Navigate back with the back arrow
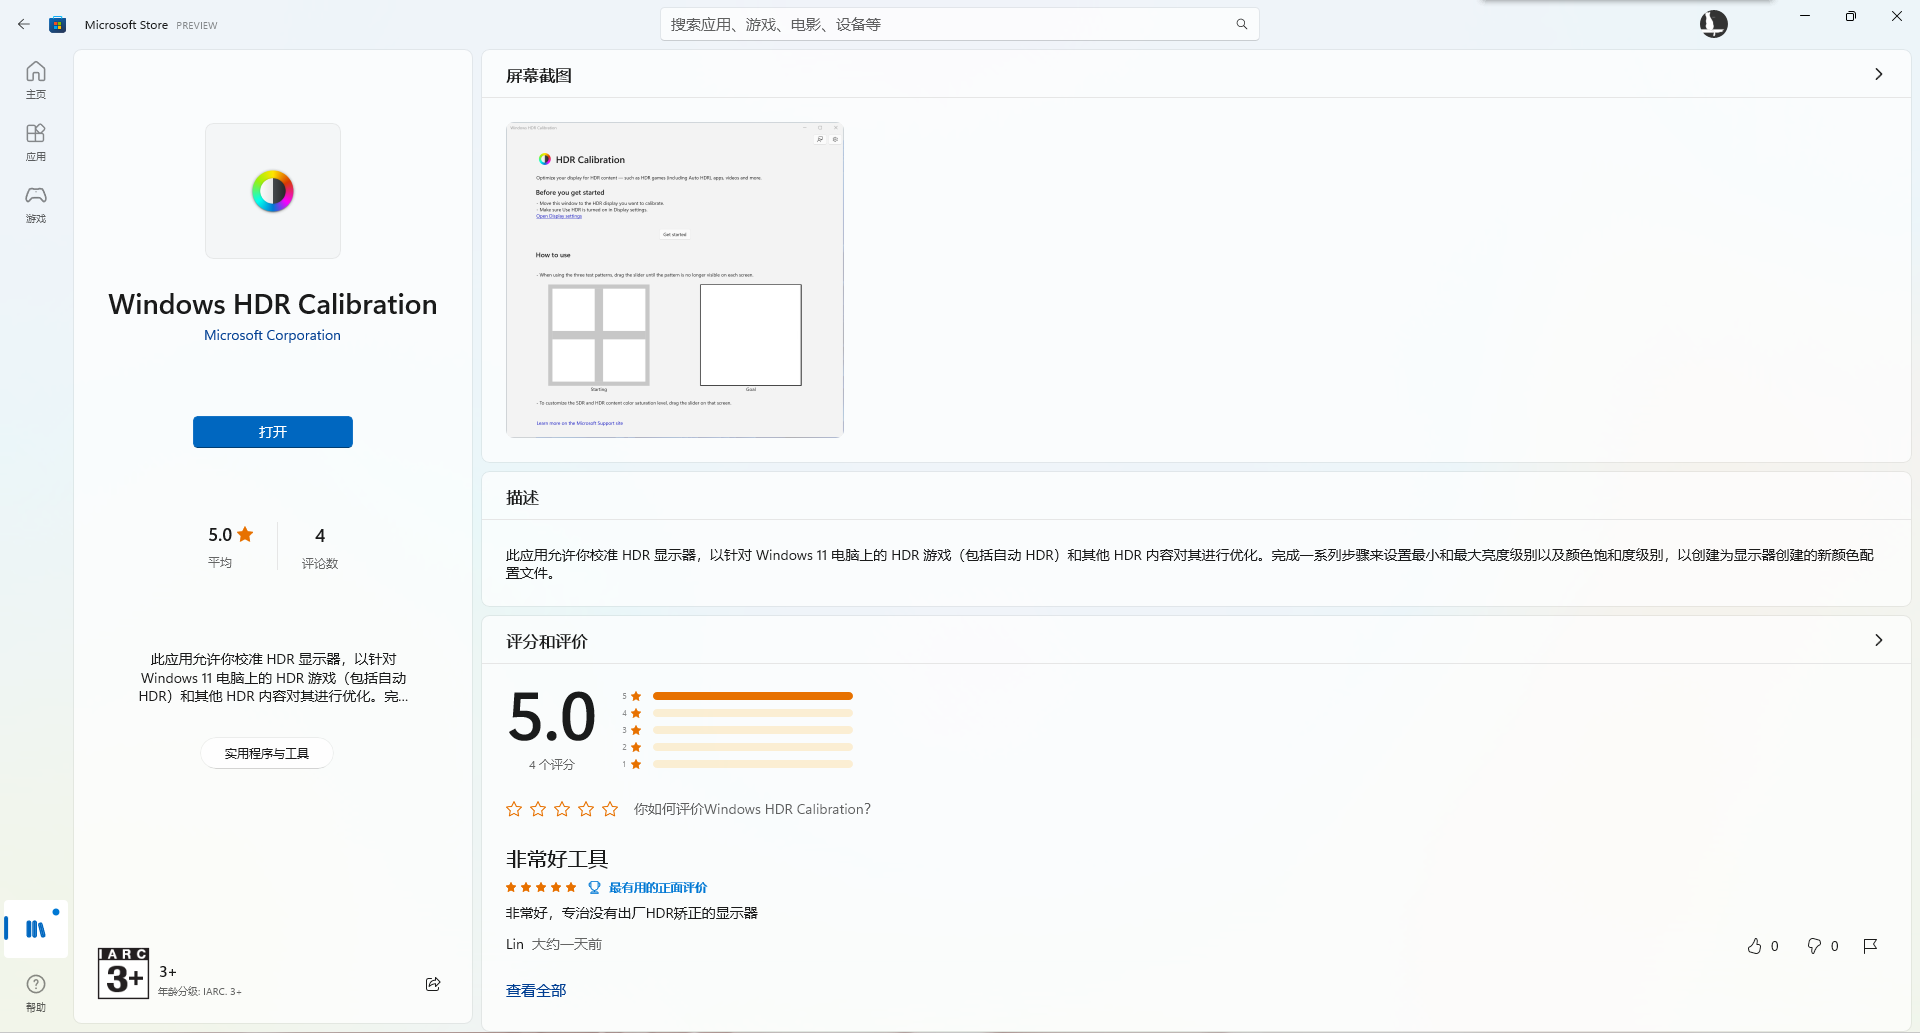The height and width of the screenshot is (1033, 1920). [x=24, y=23]
